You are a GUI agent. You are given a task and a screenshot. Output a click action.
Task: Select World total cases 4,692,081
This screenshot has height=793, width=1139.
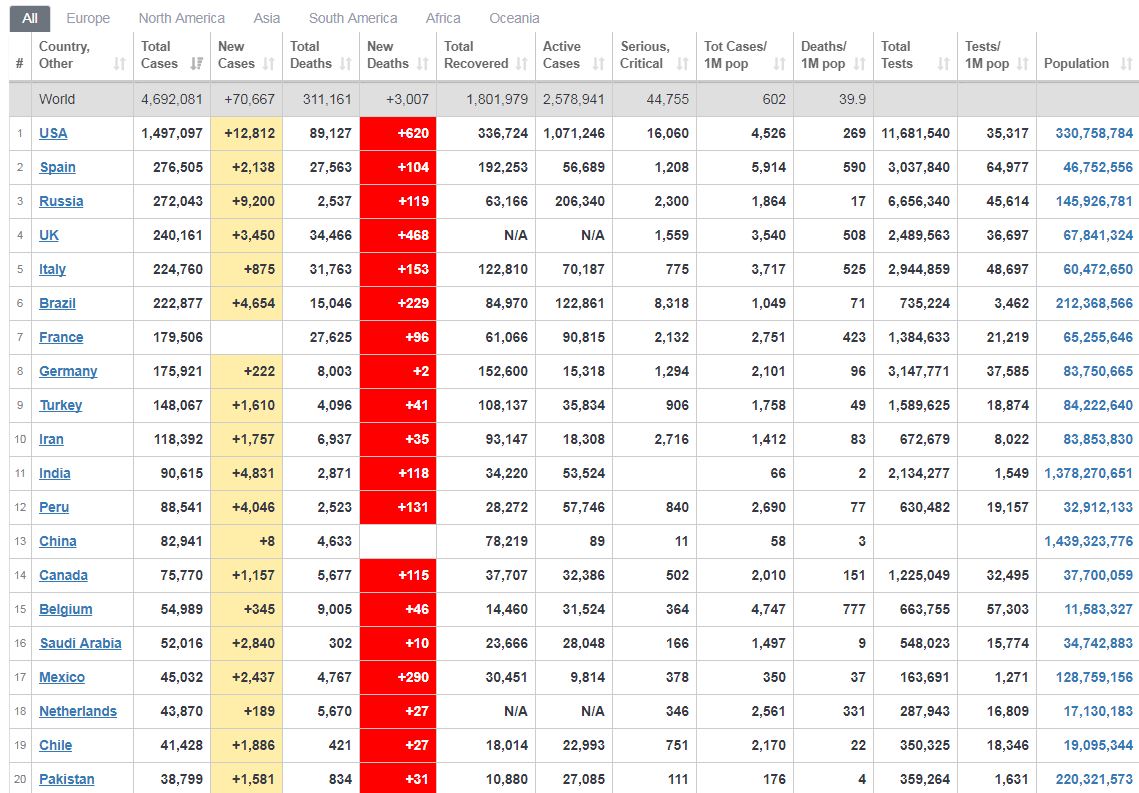point(171,99)
